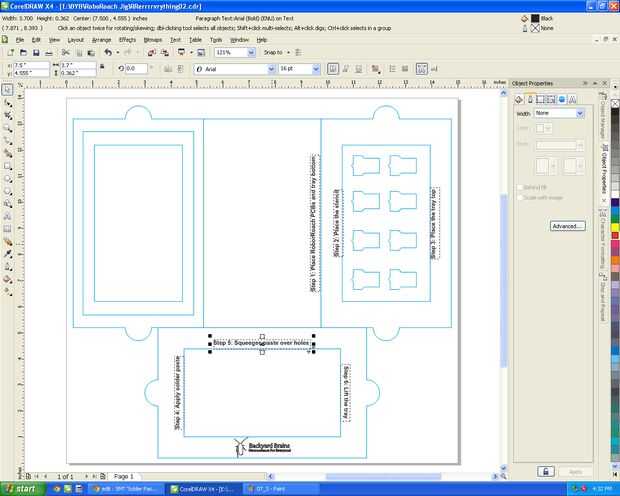This screenshot has height=496, width=620.
Task: Select the Fill tab in Object Properties
Action: point(519,99)
